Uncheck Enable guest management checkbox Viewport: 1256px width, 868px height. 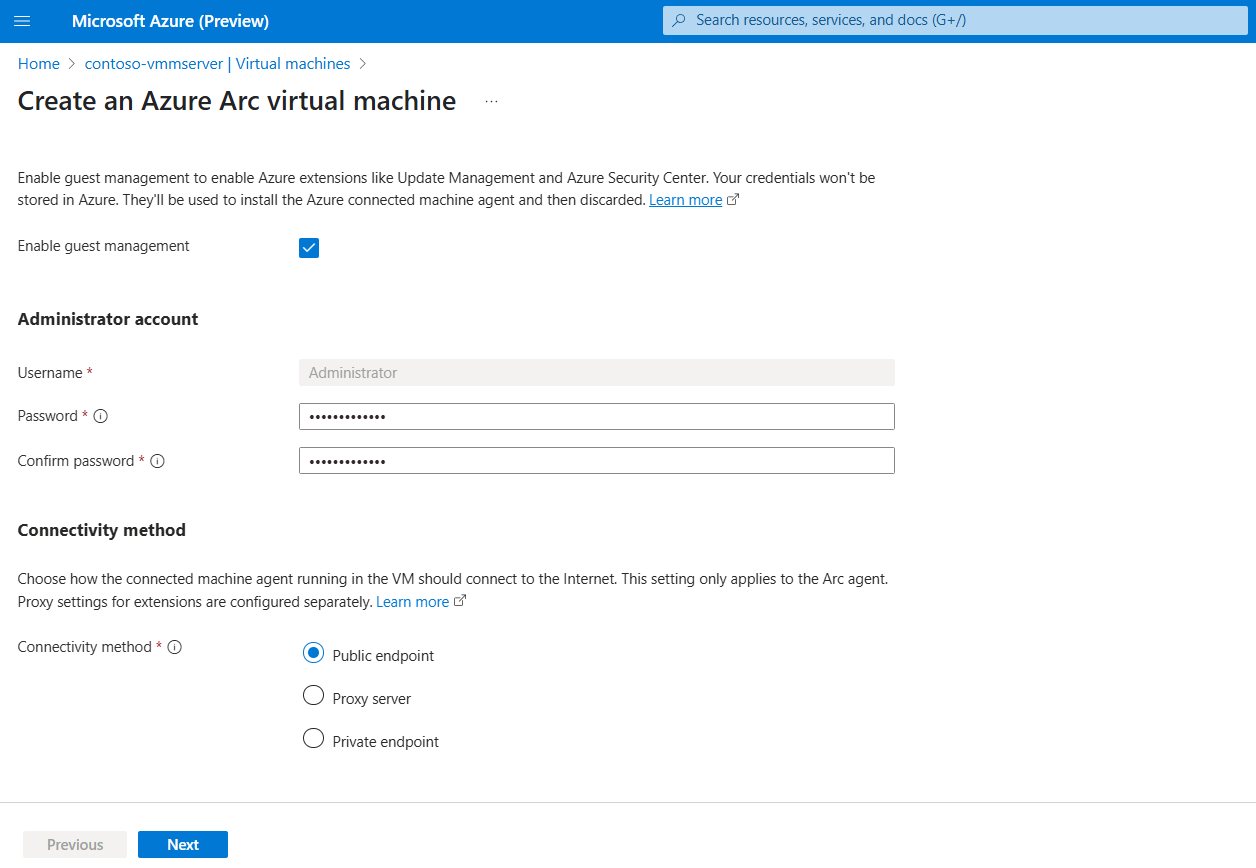pyautogui.click(x=309, y=248)
